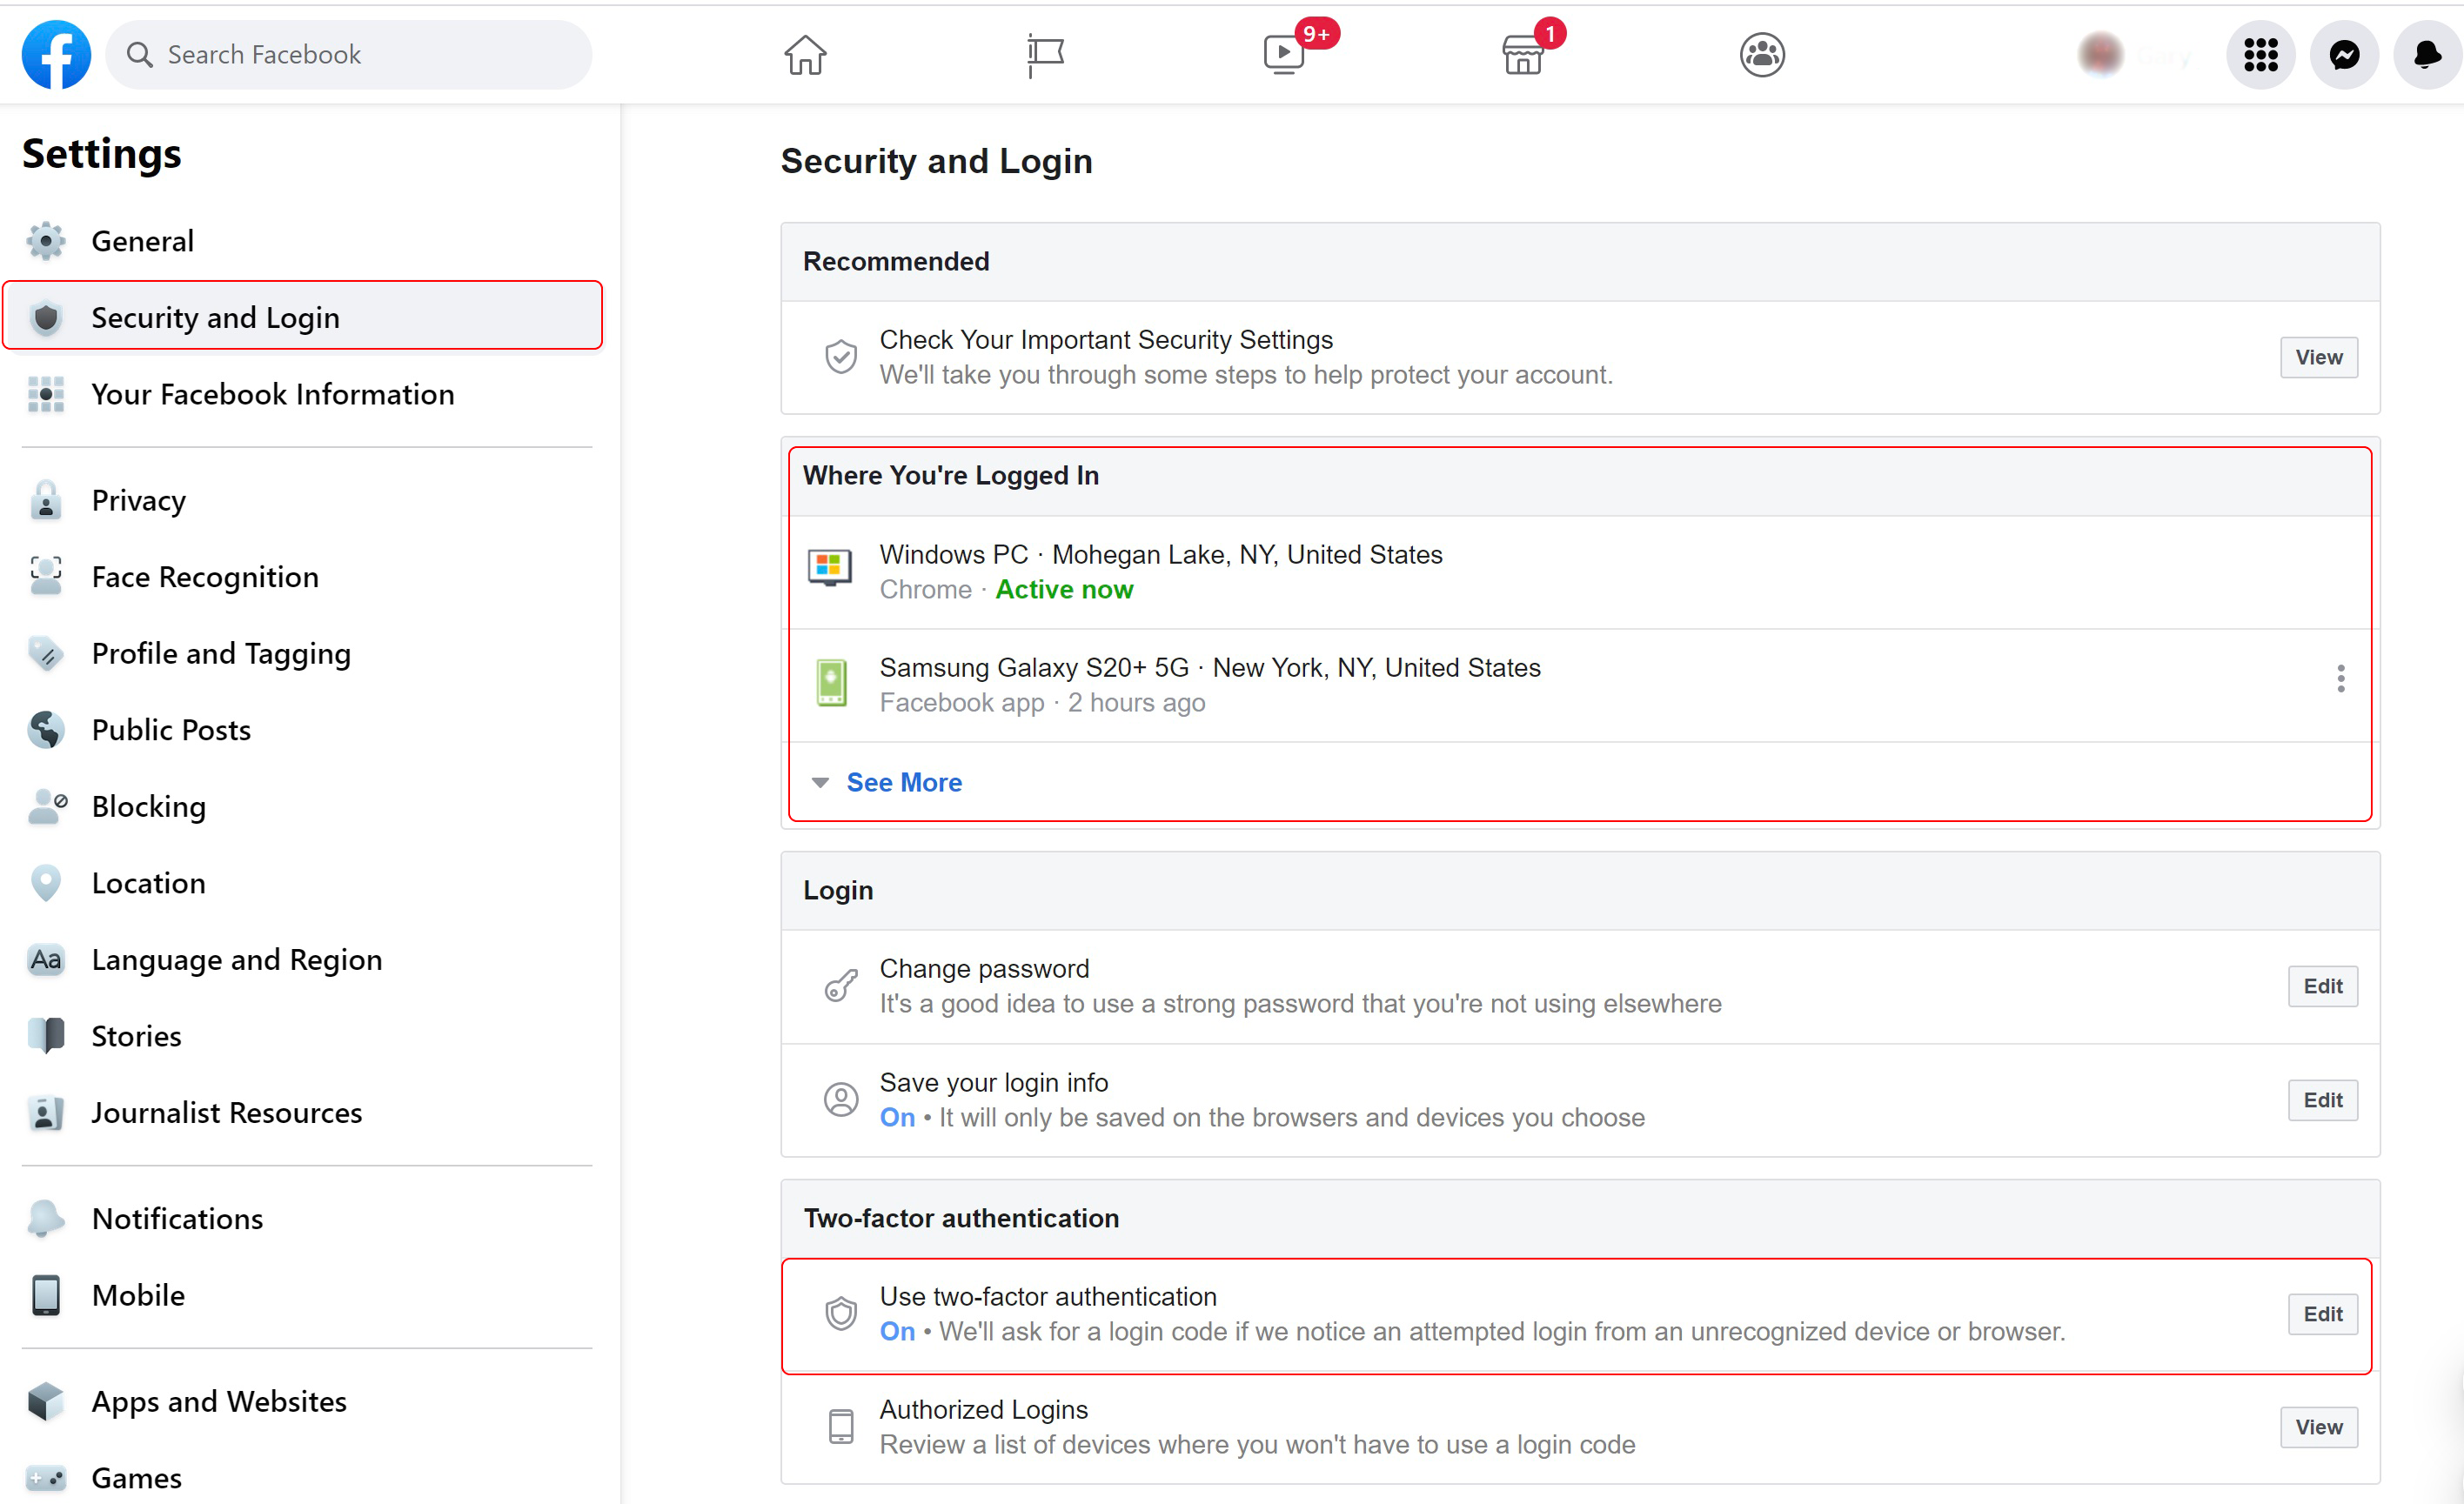Screen dimensions: 2464x1504
Task: Open the blurred profile avatar
Action: (x=2100, y=54)
